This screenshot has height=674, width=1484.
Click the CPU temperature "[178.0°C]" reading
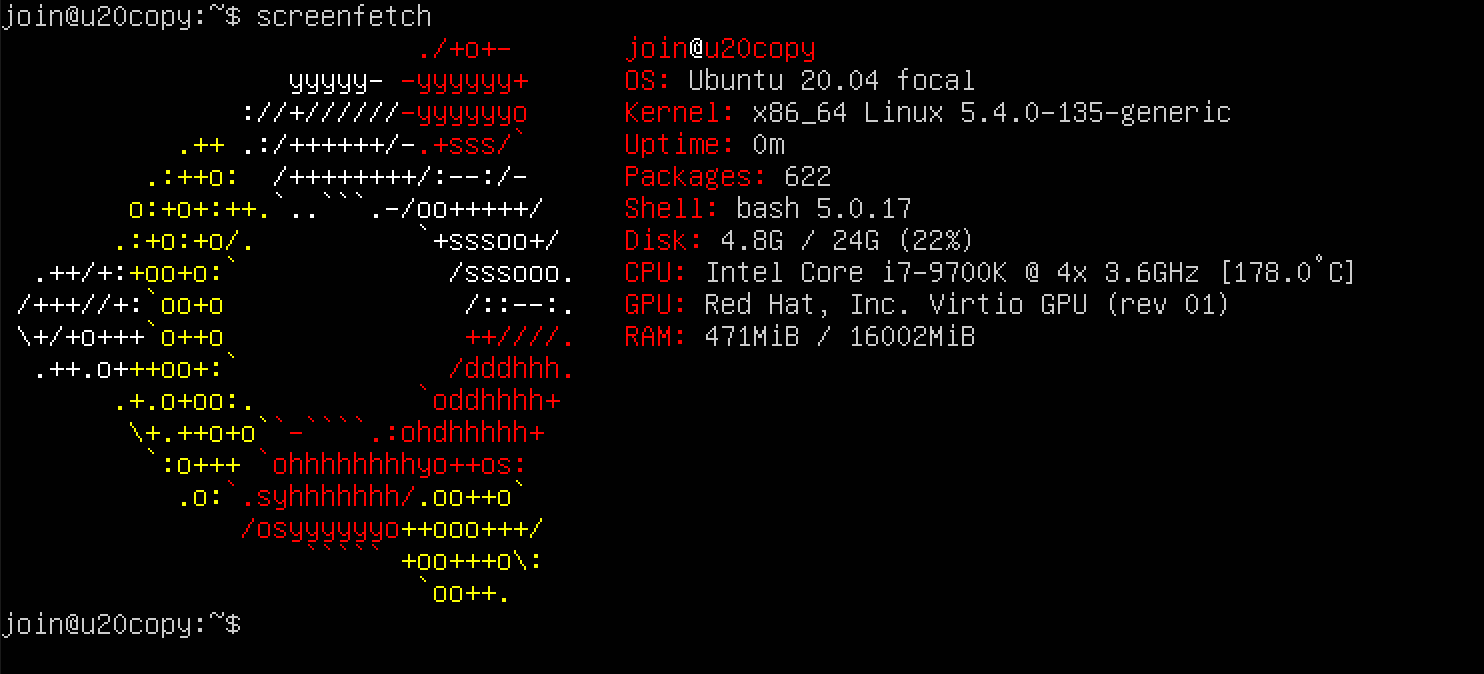click(1287, 273)
